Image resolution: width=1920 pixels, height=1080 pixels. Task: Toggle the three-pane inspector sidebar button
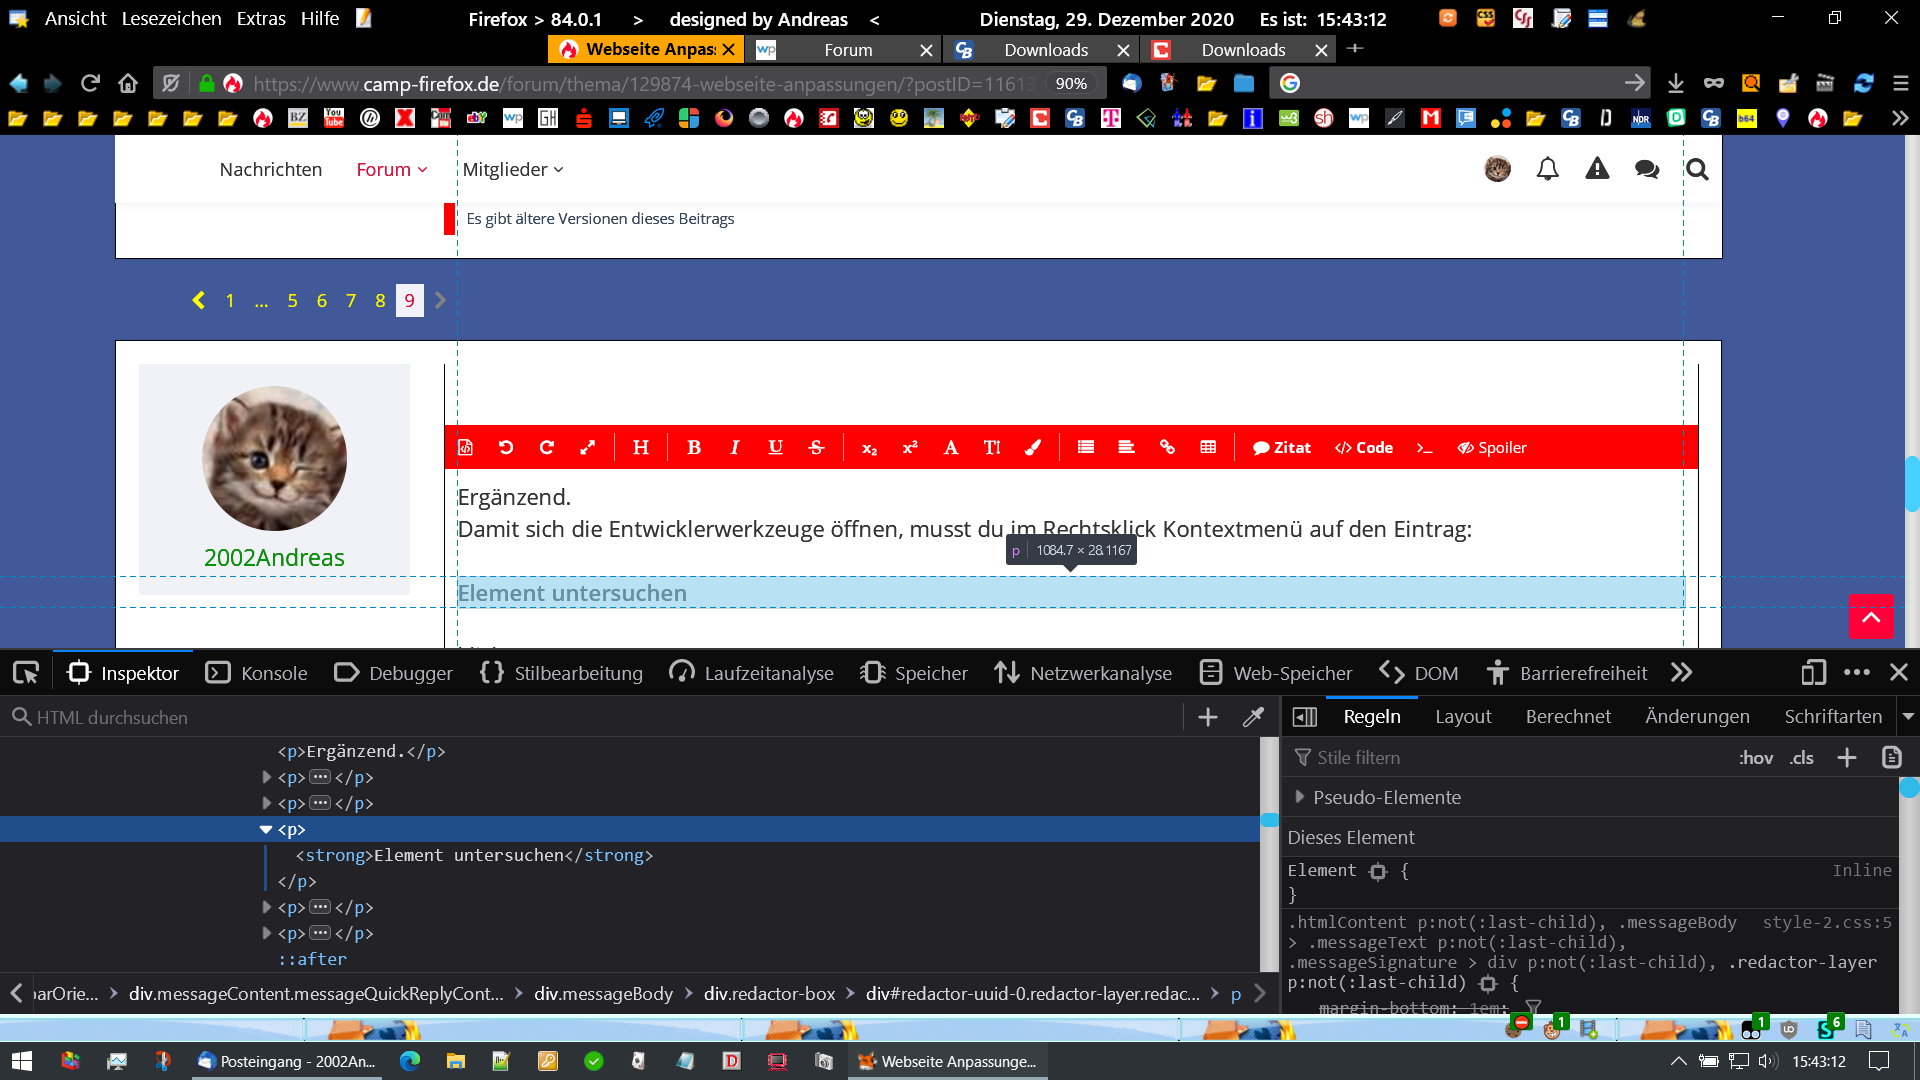1304,717
